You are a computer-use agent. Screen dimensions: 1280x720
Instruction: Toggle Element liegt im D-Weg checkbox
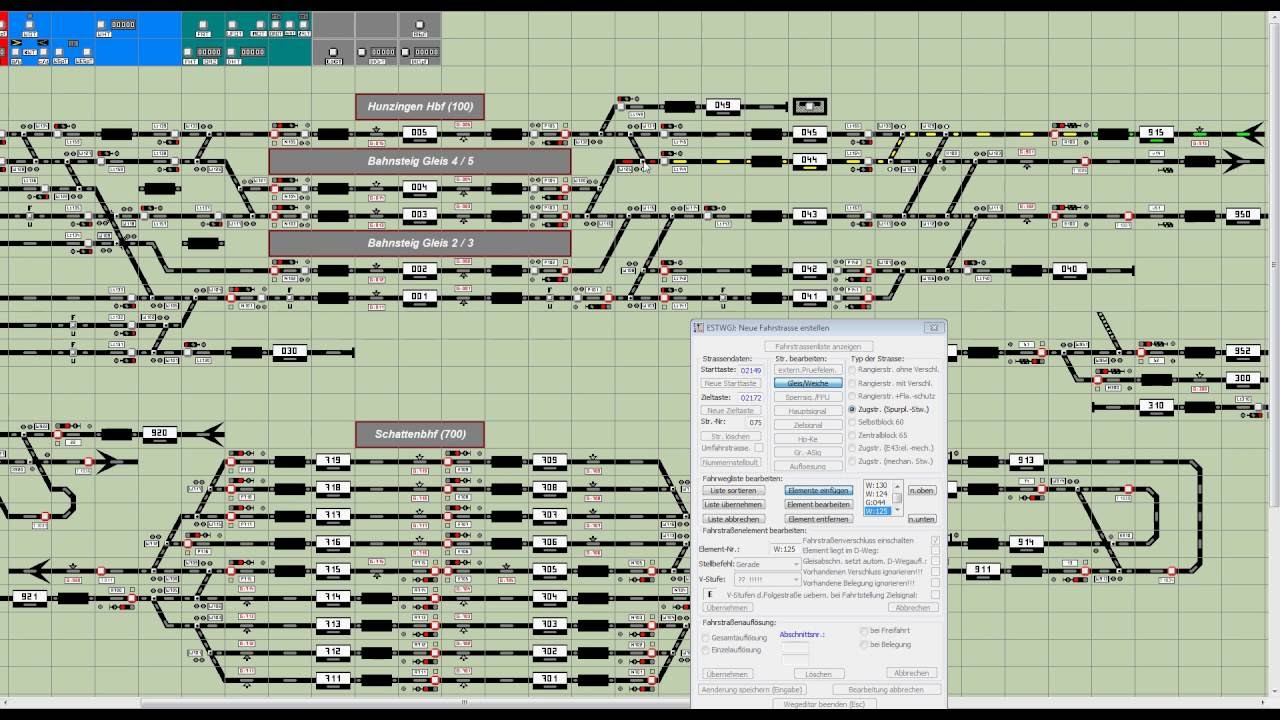click(935, 551)
